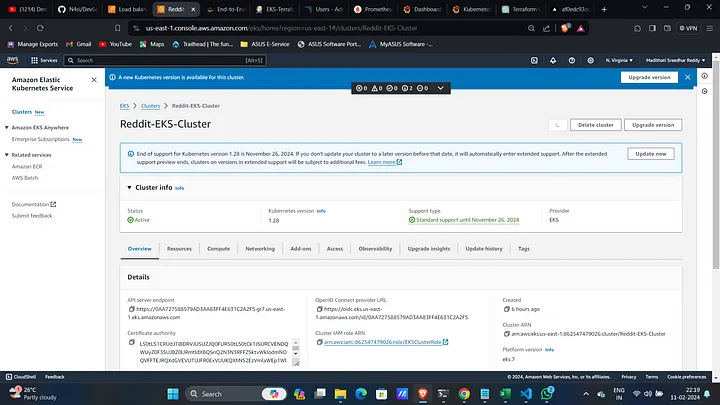
Task: Copy the OpenID Connect provider URL
Action: 319,309
